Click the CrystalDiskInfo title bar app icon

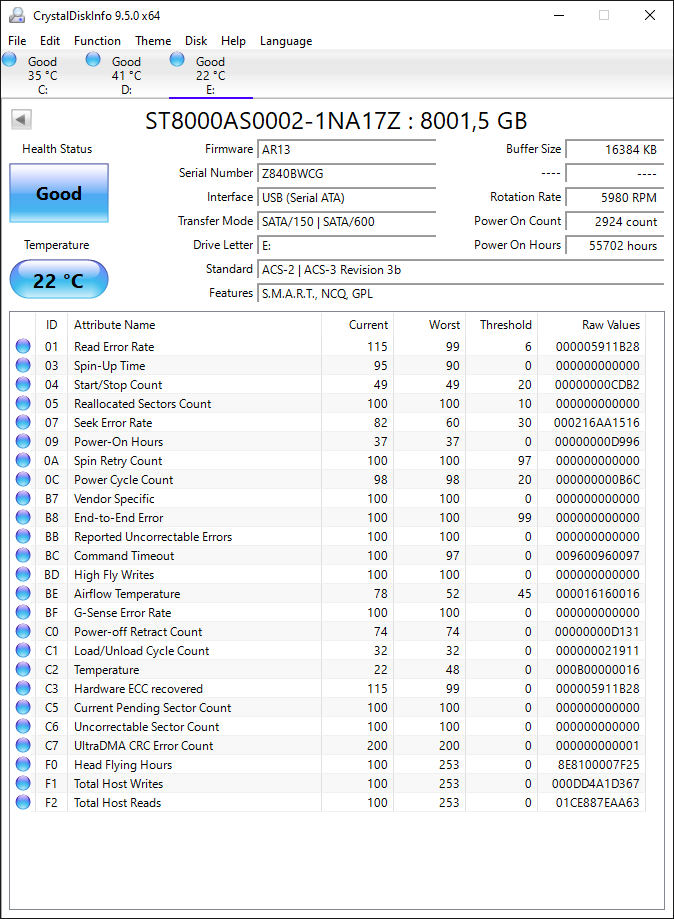click(18, 15)
